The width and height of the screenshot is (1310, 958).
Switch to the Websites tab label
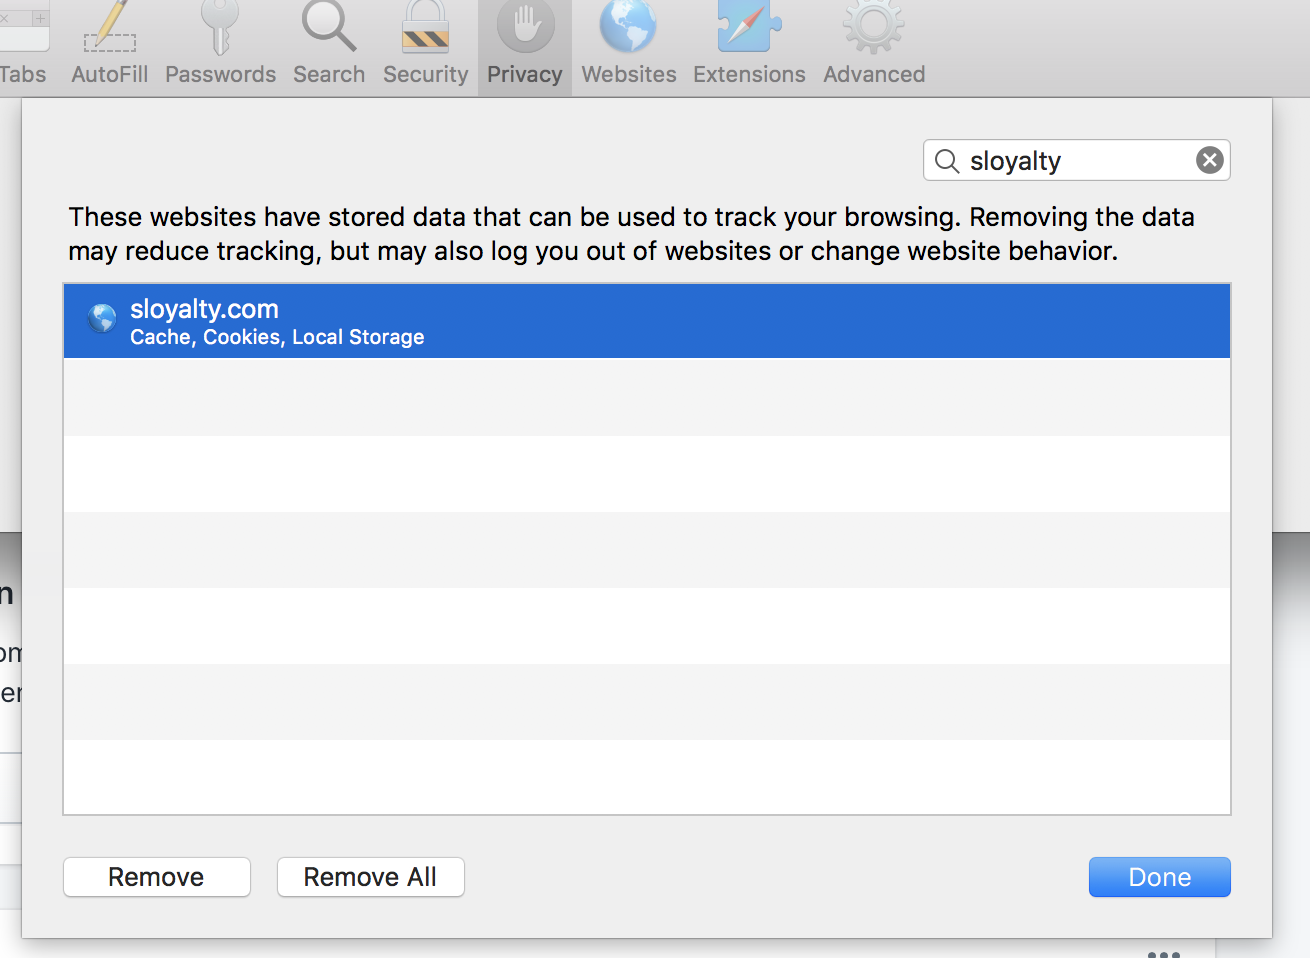pos(629,74)
